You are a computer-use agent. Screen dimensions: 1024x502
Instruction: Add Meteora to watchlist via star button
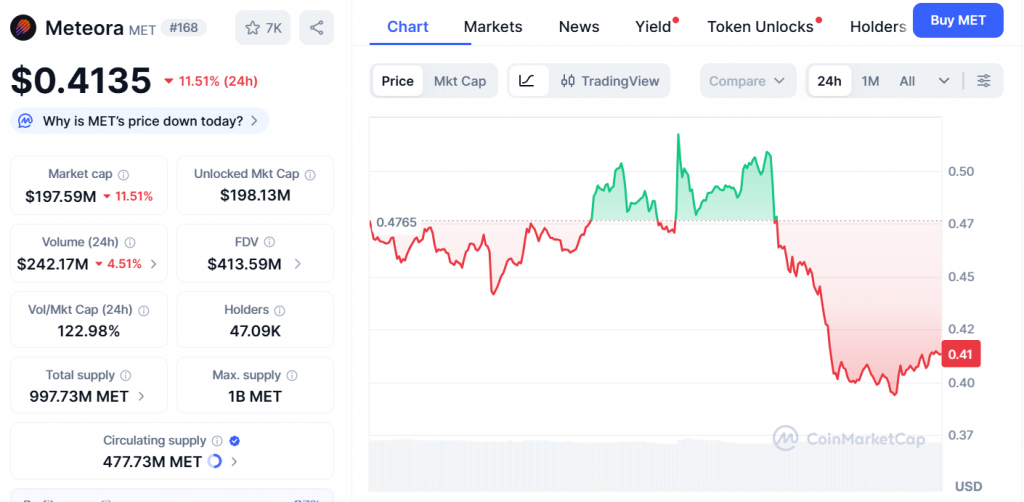point(263,27)
